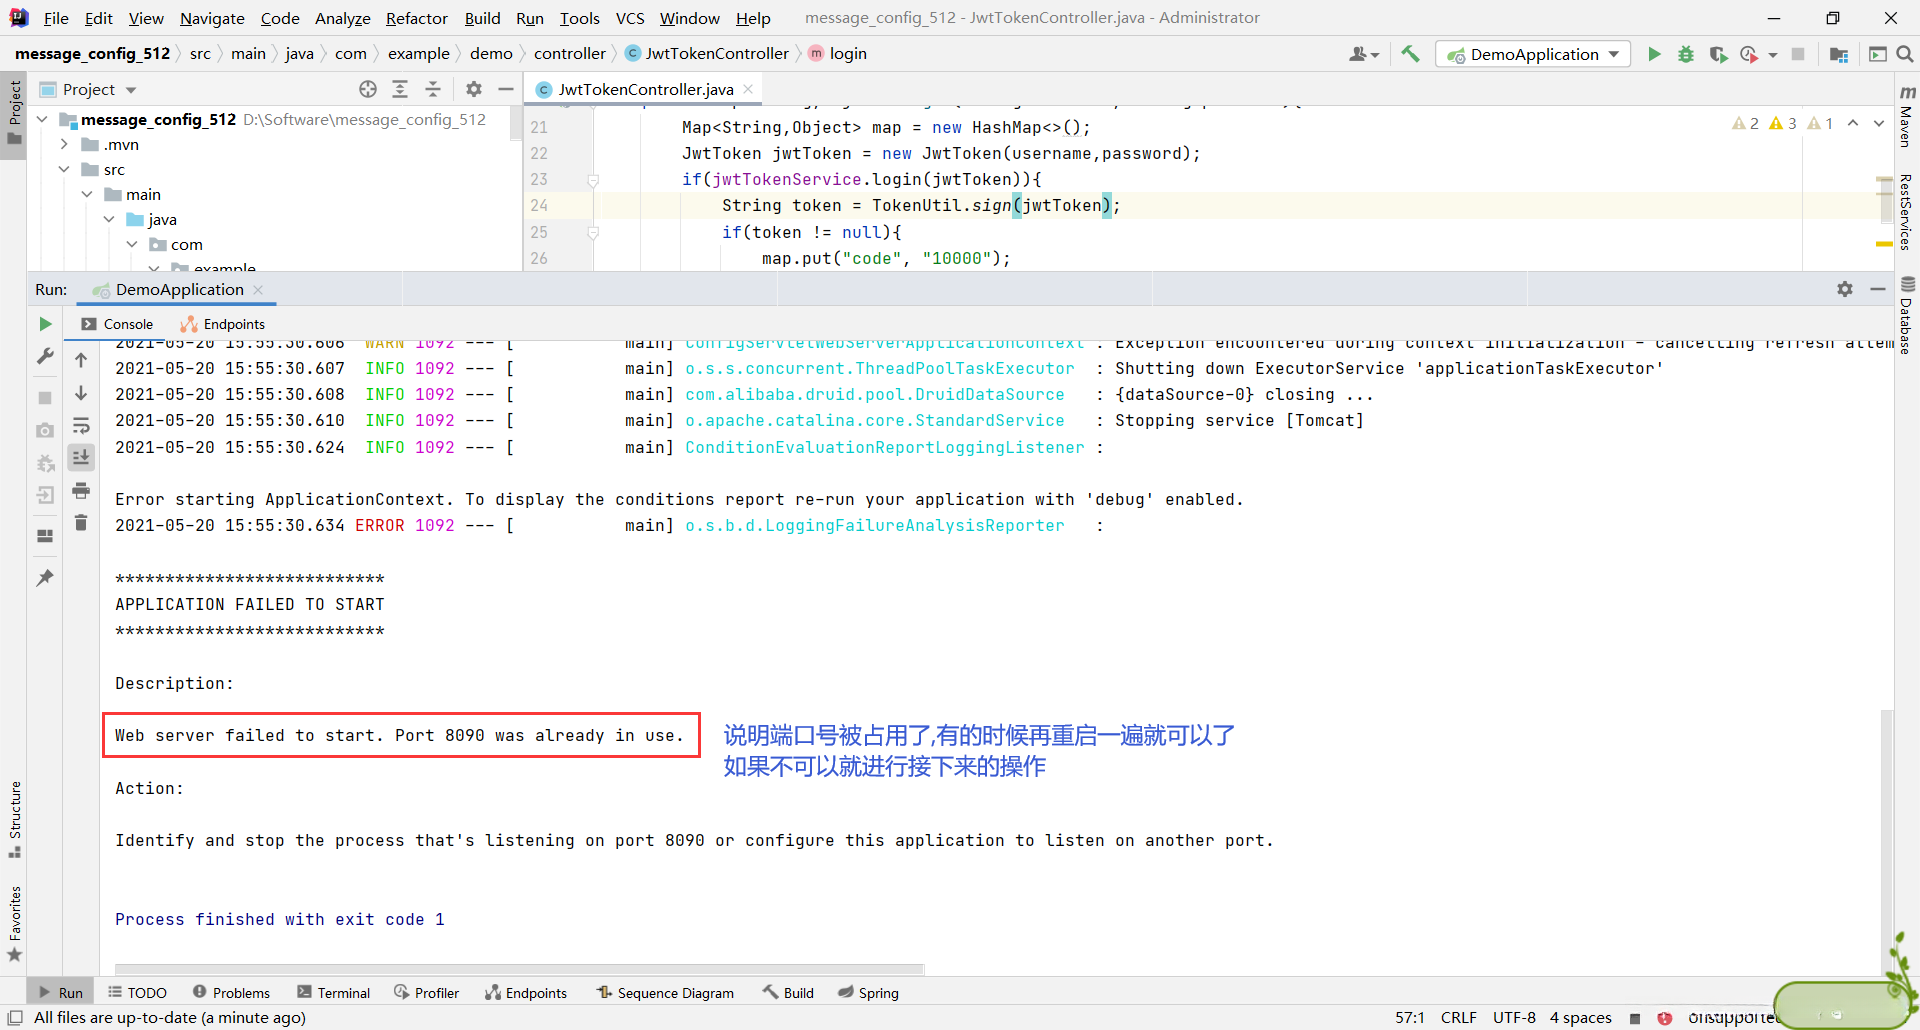Screen dimensions: 1920x1030
Task: Toggle scroll to end in console
Action: pyautogui.click(x=81, y=457)
